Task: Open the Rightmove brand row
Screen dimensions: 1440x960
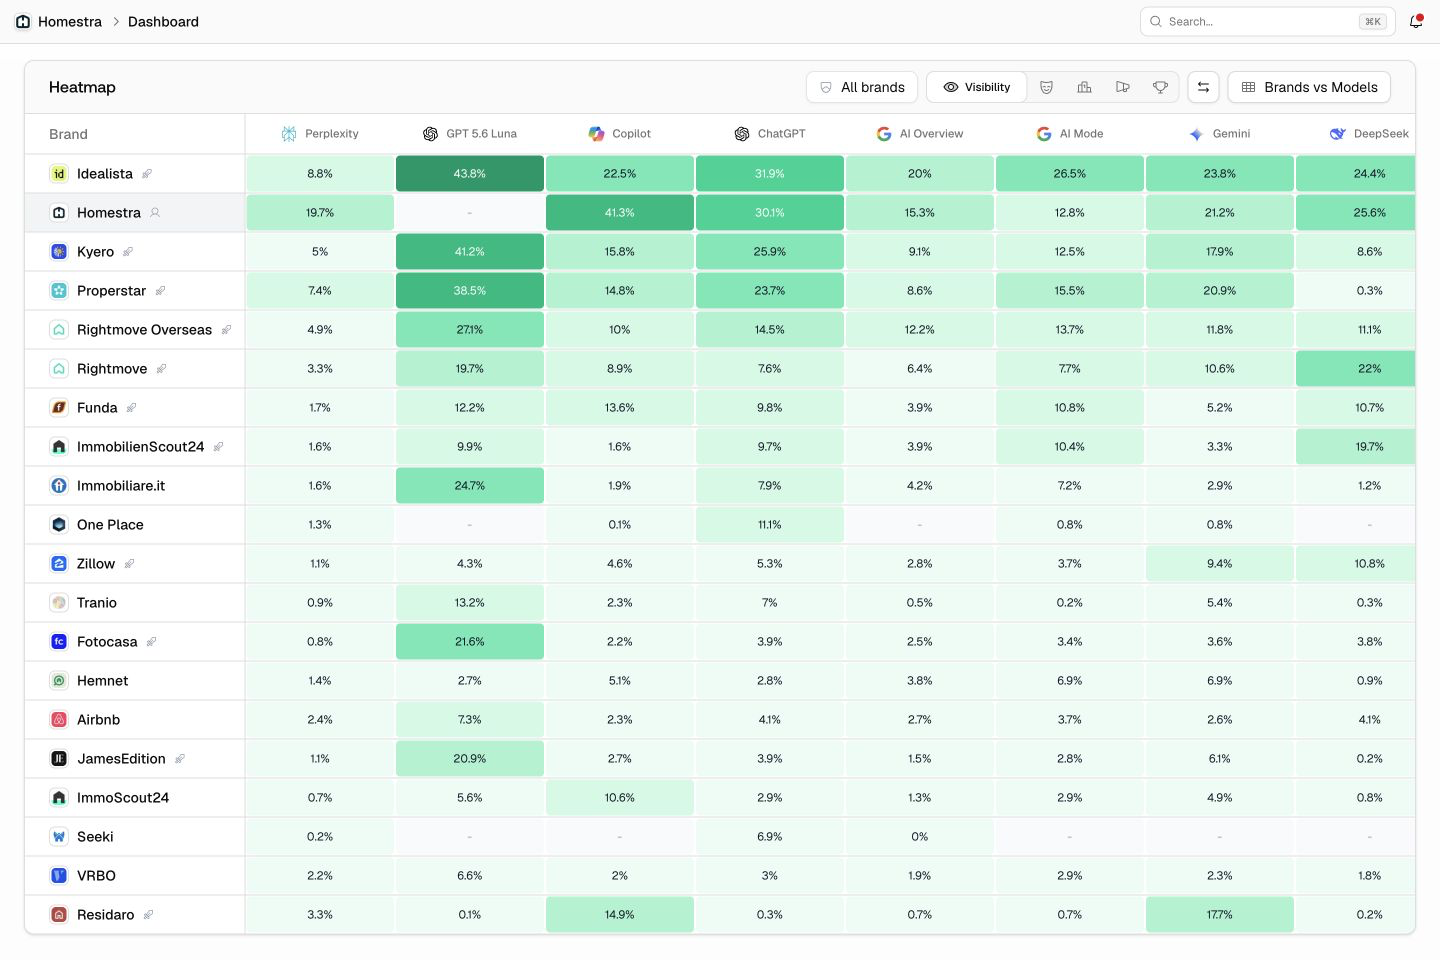Action: pos(135,369)
